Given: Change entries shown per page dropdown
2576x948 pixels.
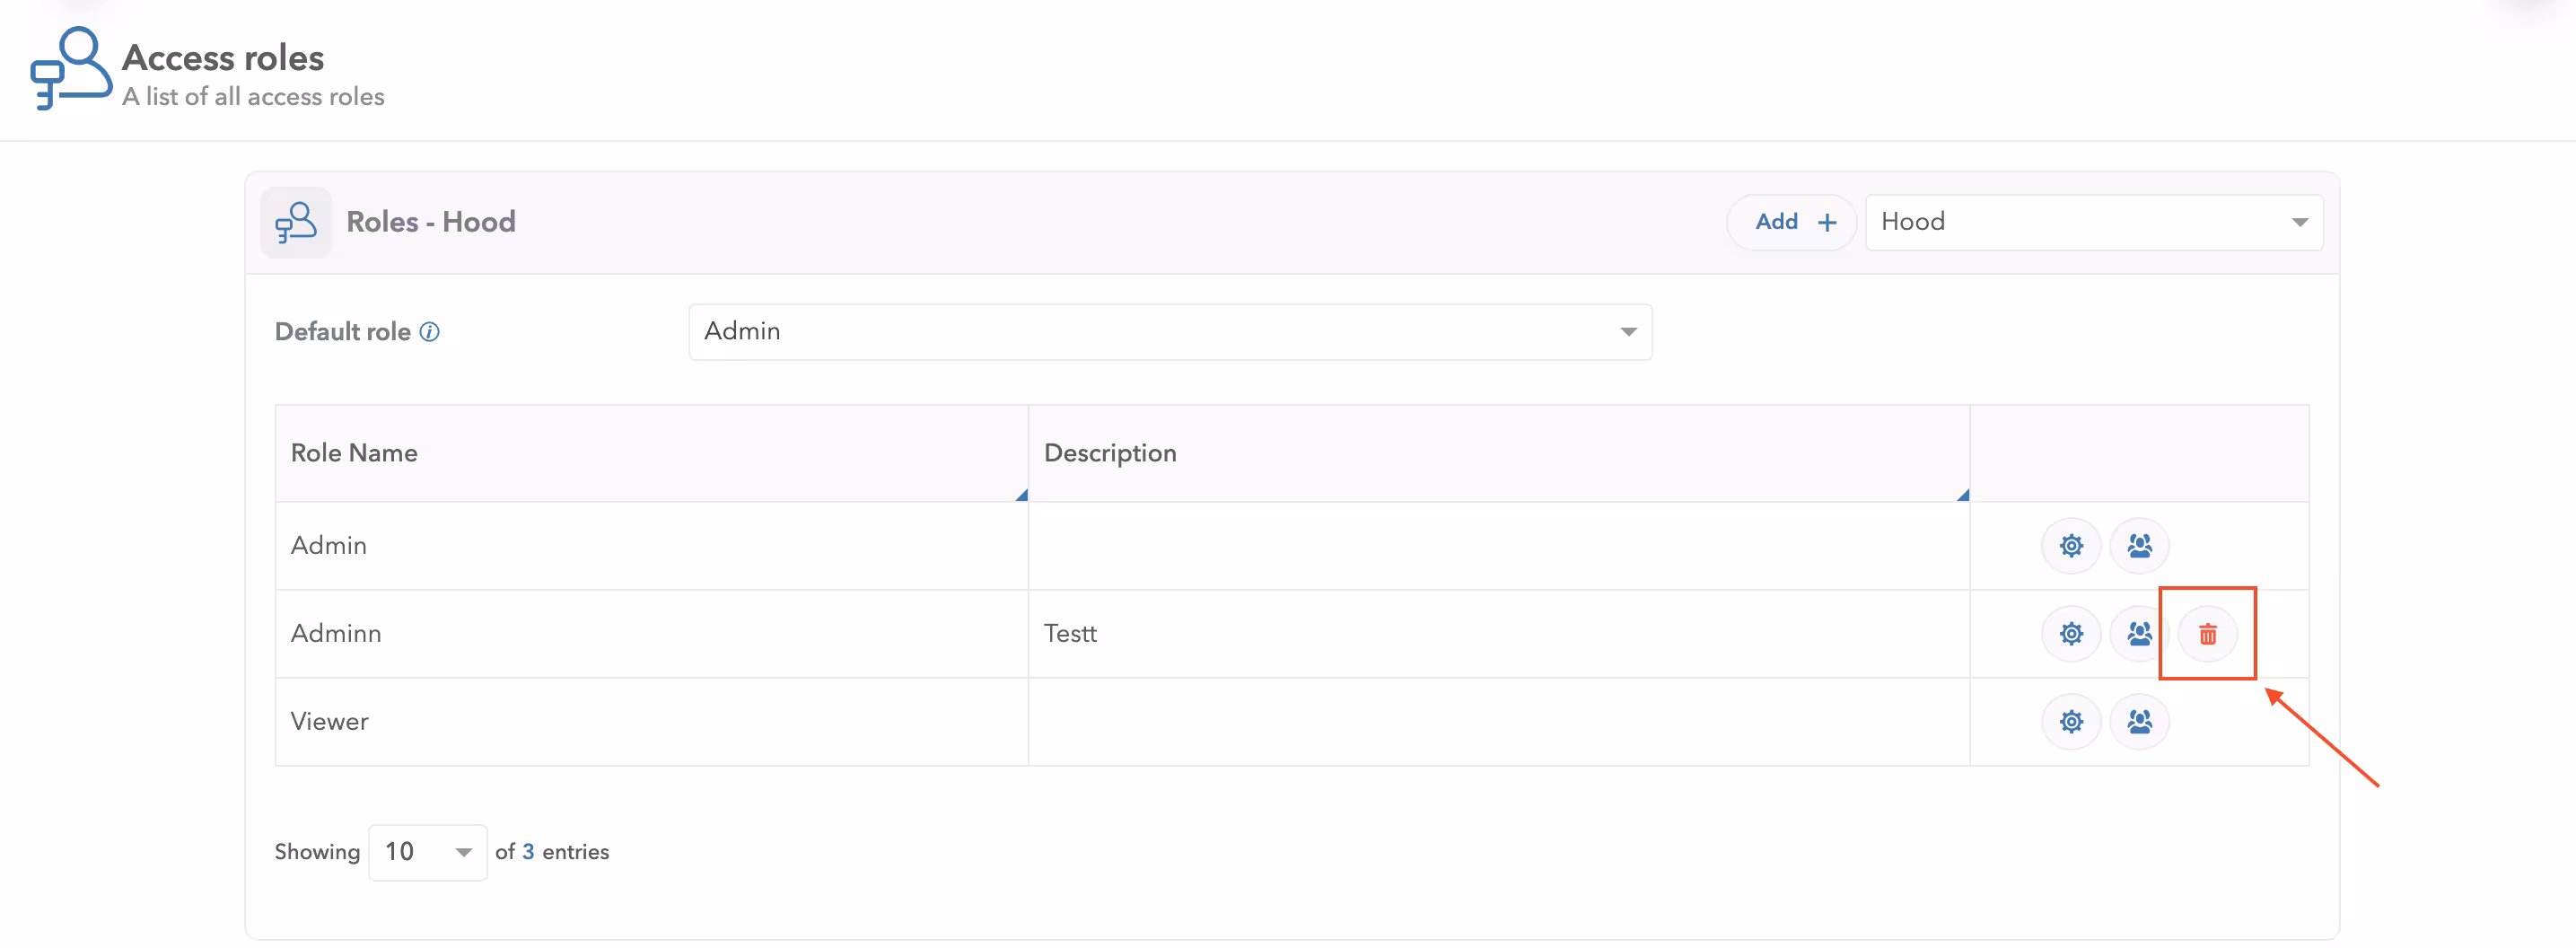Looking at the screenshot, I should (427, 852).
